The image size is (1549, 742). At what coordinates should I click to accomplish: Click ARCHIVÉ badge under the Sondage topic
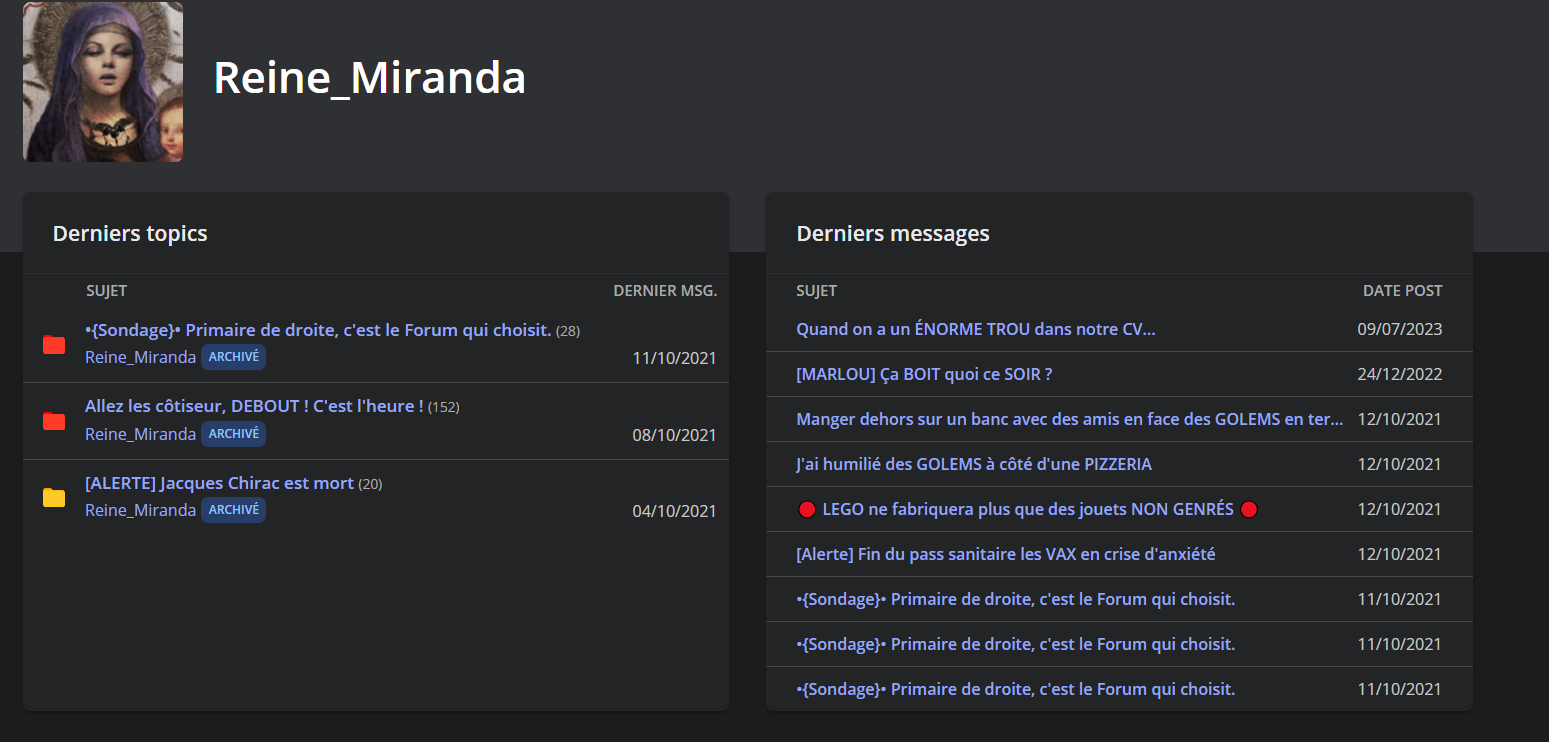click(233, 357)
